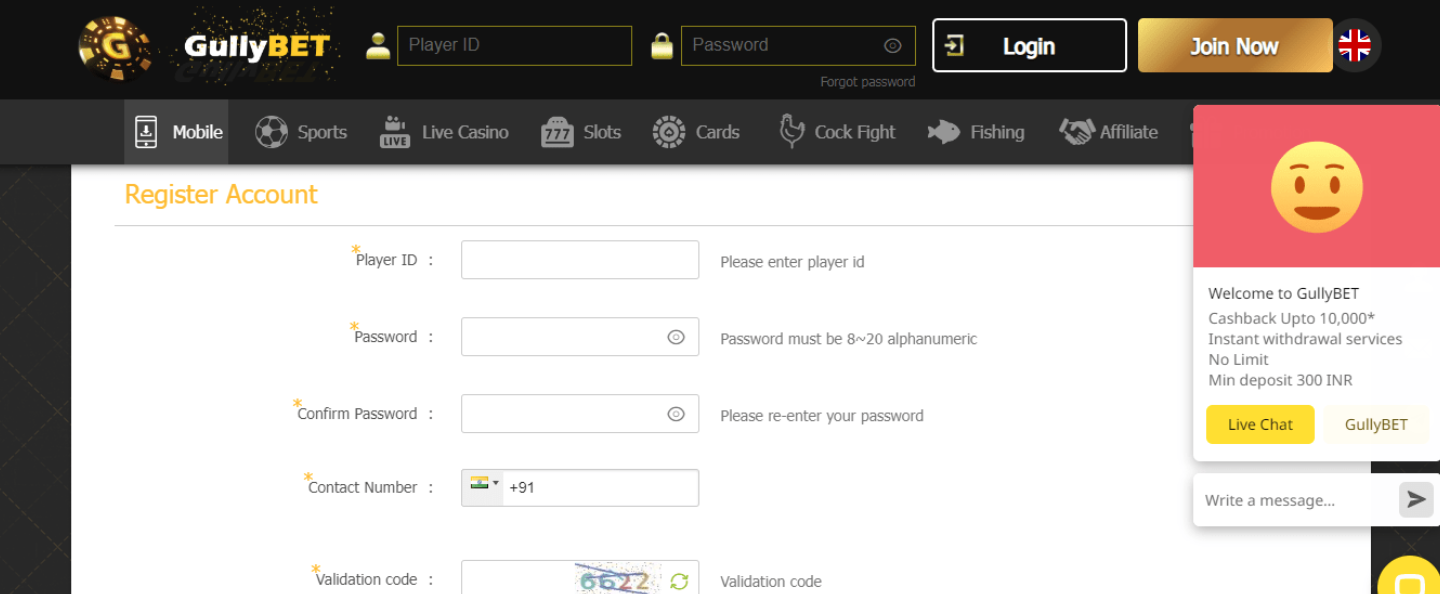Open the Mobile menu tab
The height and width of the screenshot is (594, 1440).
pos(177,132)
